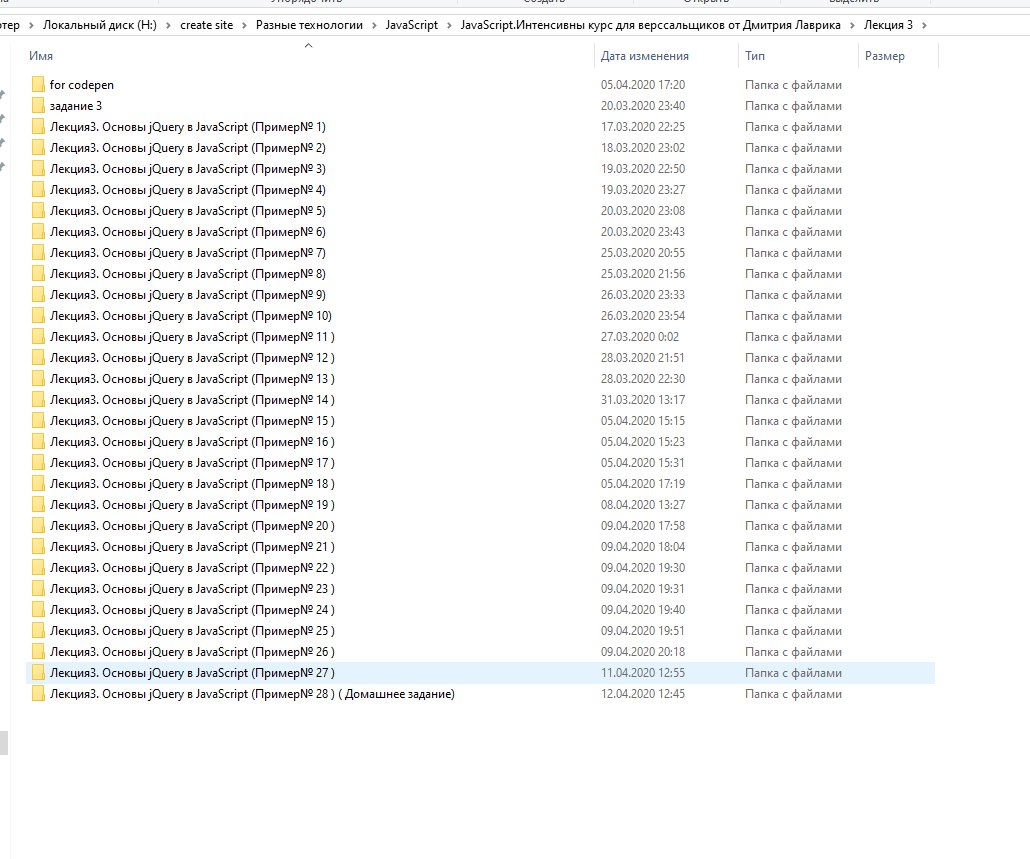Jump to the Разные технологии breadcrumb
The width and height of the screenshot is (1030, 859).
point(309,25)
